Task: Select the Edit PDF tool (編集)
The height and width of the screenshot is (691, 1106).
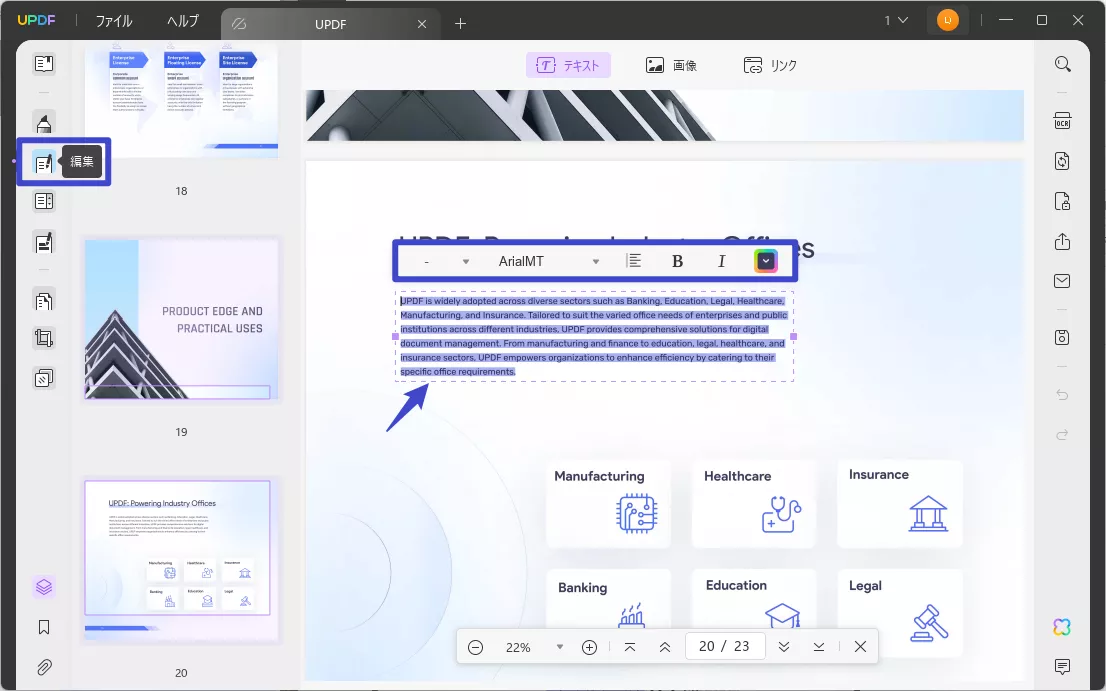Action: tap(44, 163)
